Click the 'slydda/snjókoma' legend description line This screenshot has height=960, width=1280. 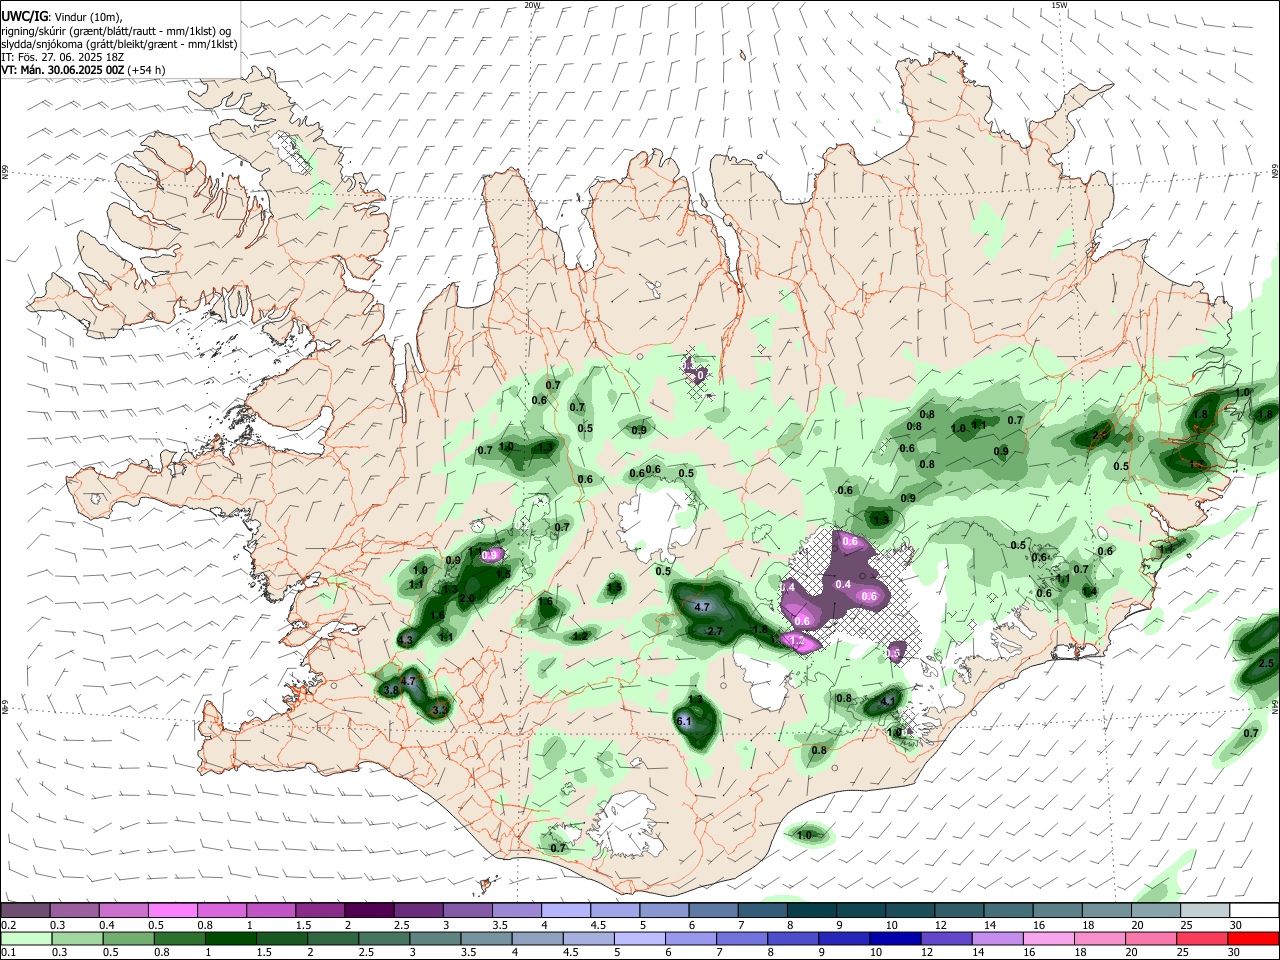point(119,44)
